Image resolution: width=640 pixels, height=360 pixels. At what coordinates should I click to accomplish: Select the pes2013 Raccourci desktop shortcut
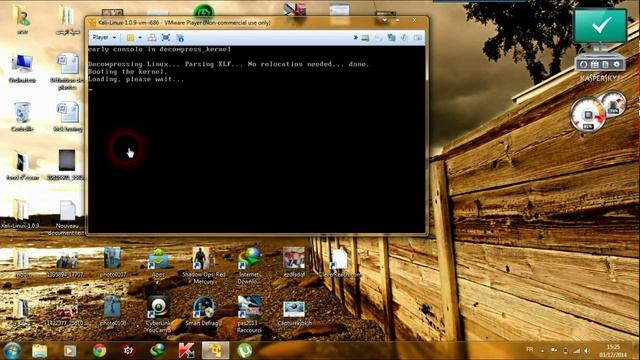tap(249, 313)
